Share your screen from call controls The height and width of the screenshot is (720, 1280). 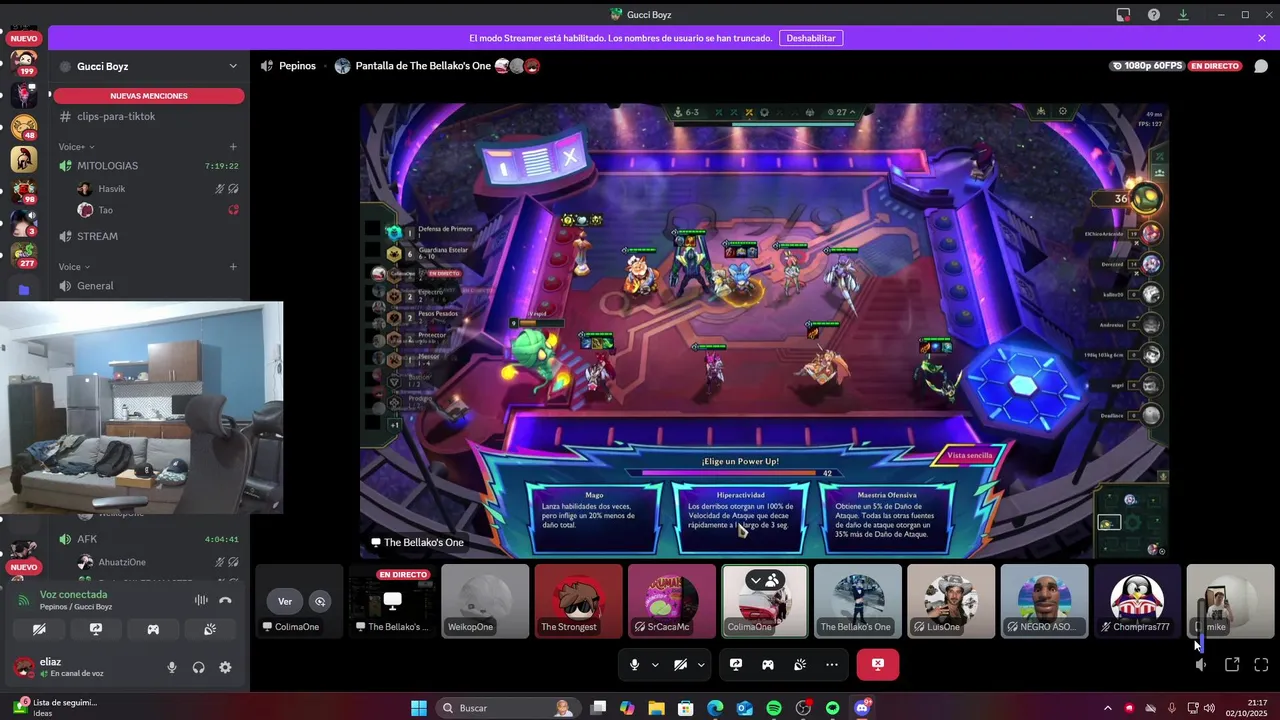click(736, 664)
